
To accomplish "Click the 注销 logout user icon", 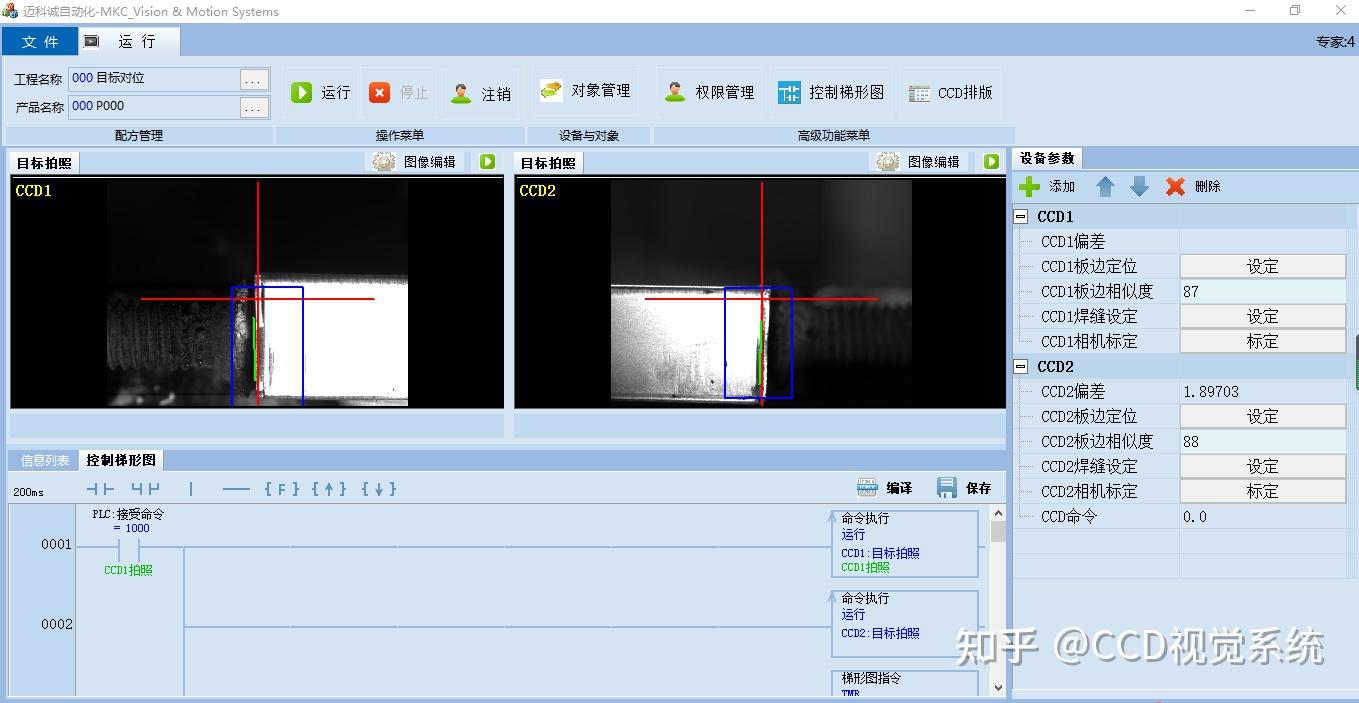I will 461,93.
